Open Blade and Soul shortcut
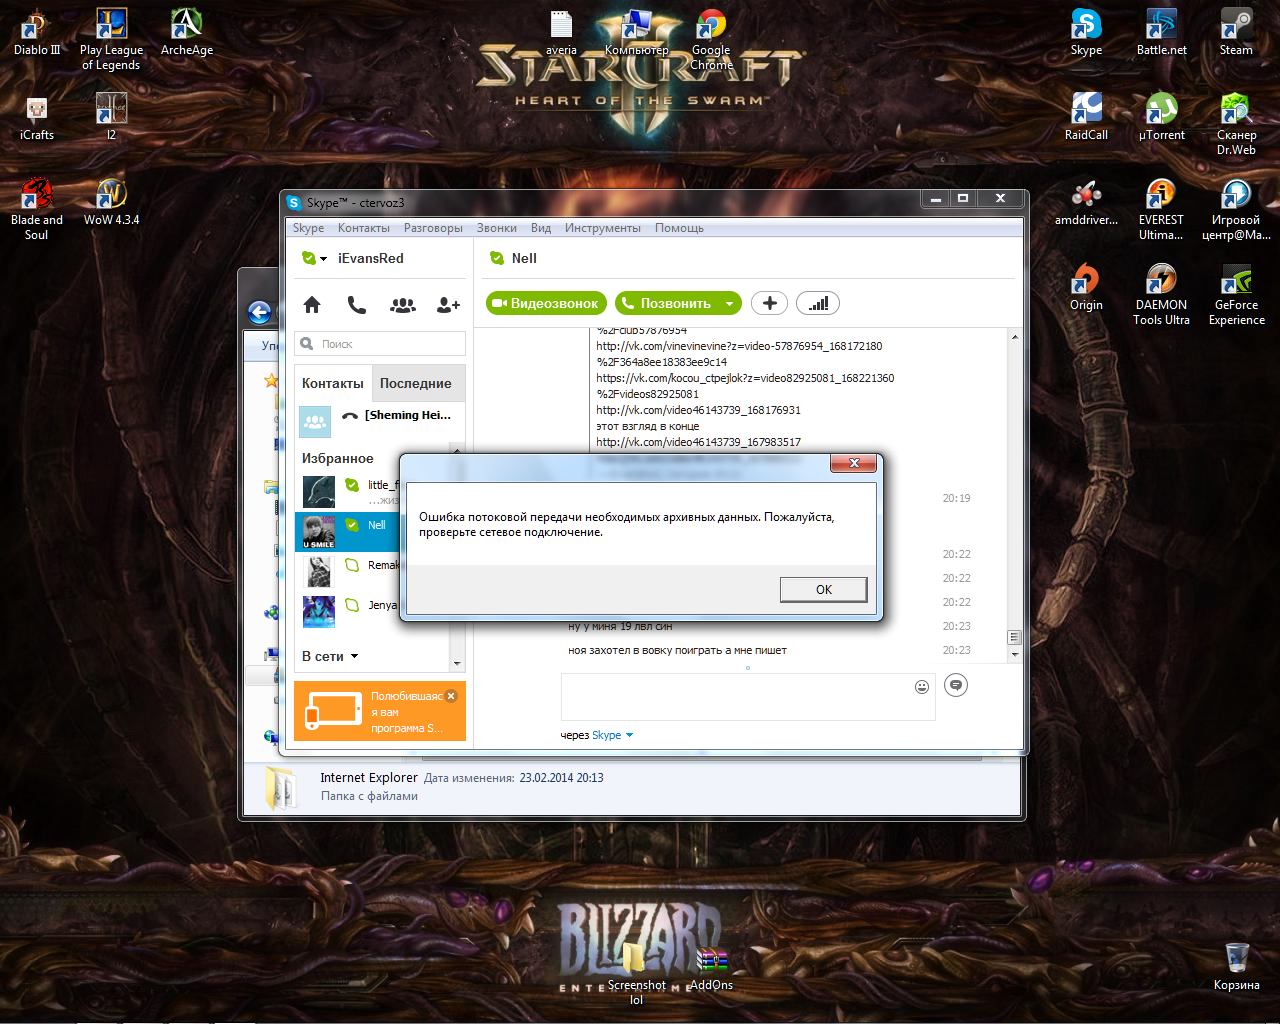 click(x=36, y=209)
